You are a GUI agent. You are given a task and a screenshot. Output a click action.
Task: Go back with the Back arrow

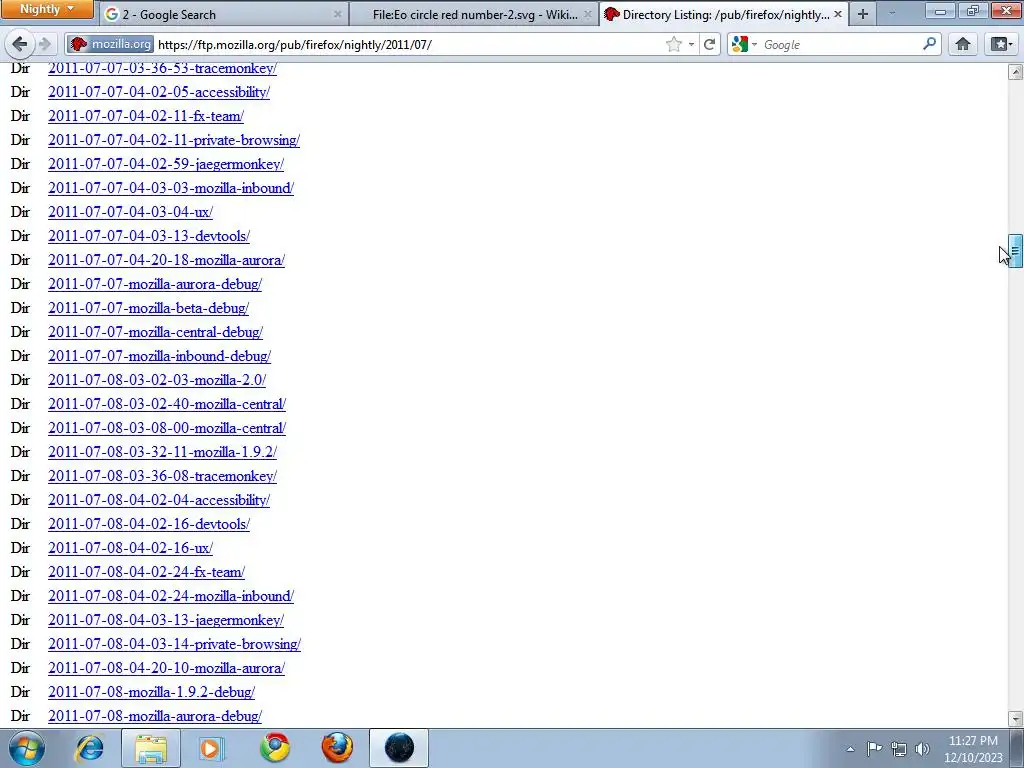point(20,44)
